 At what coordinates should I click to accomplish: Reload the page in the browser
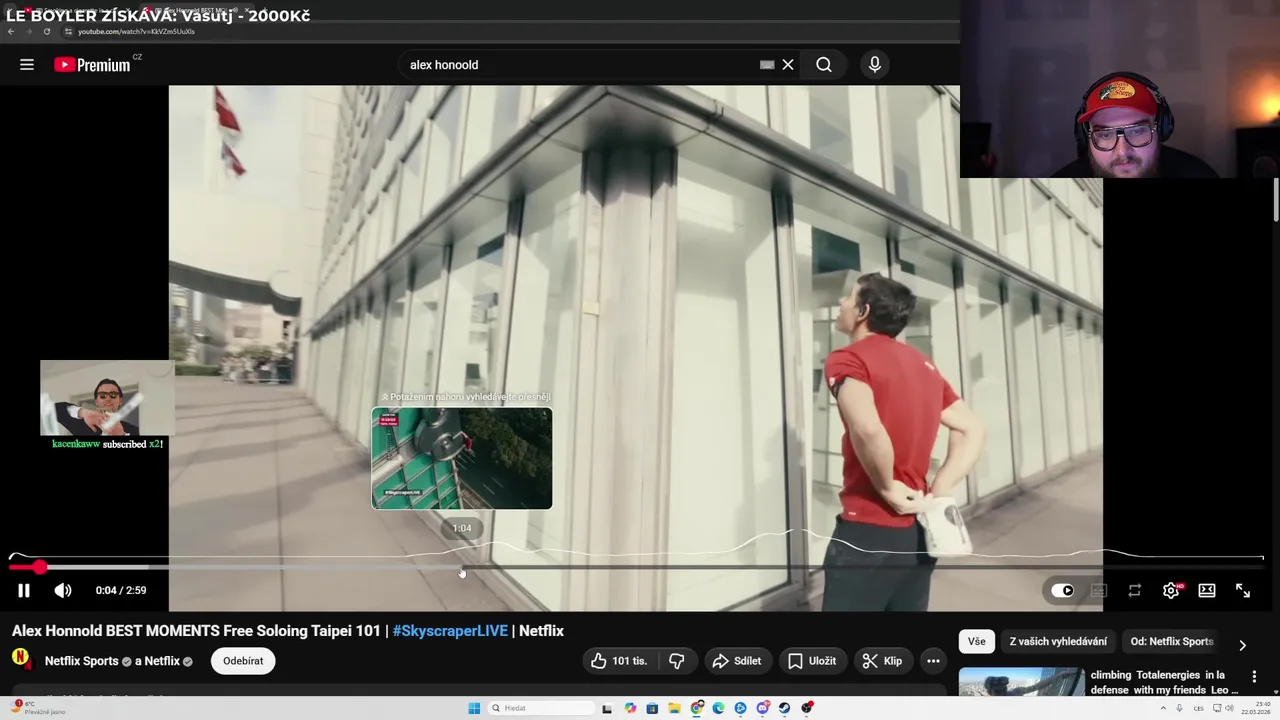click(x=46, y=31)
